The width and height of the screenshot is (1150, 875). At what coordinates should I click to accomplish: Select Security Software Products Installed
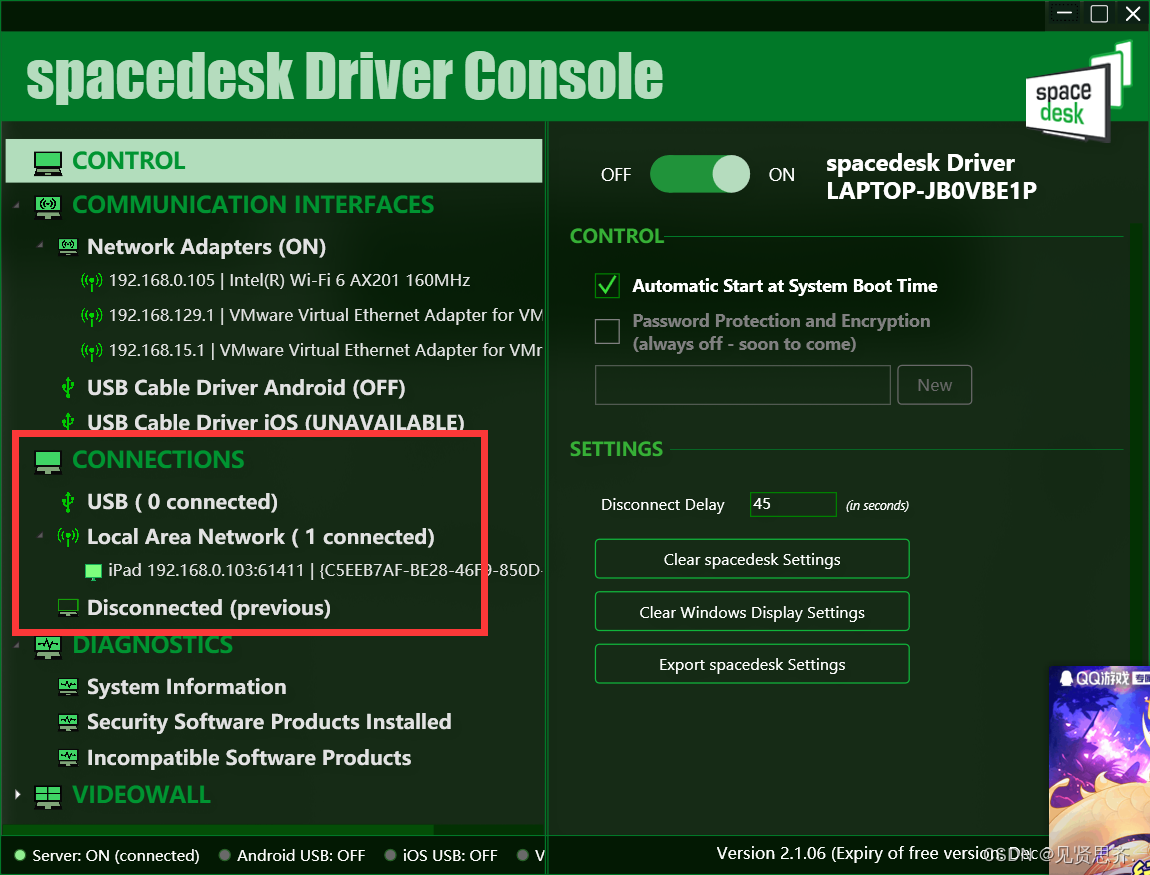[269, 722]
